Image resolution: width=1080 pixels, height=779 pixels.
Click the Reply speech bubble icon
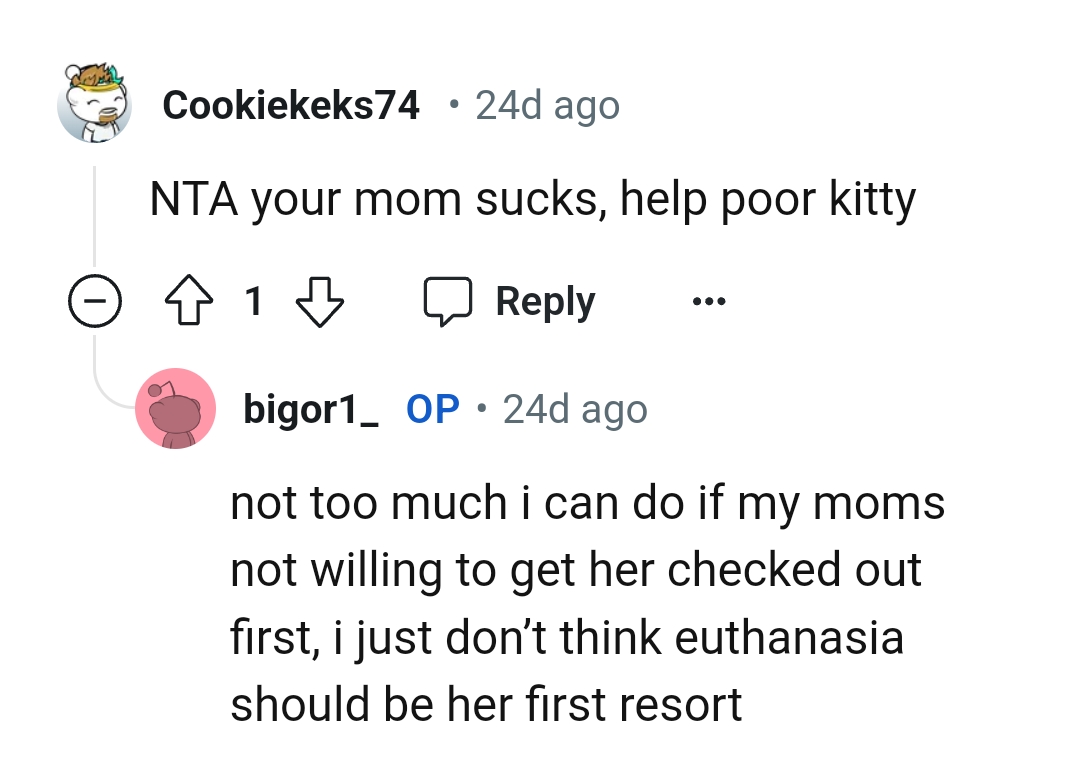[x=450, y=300]
